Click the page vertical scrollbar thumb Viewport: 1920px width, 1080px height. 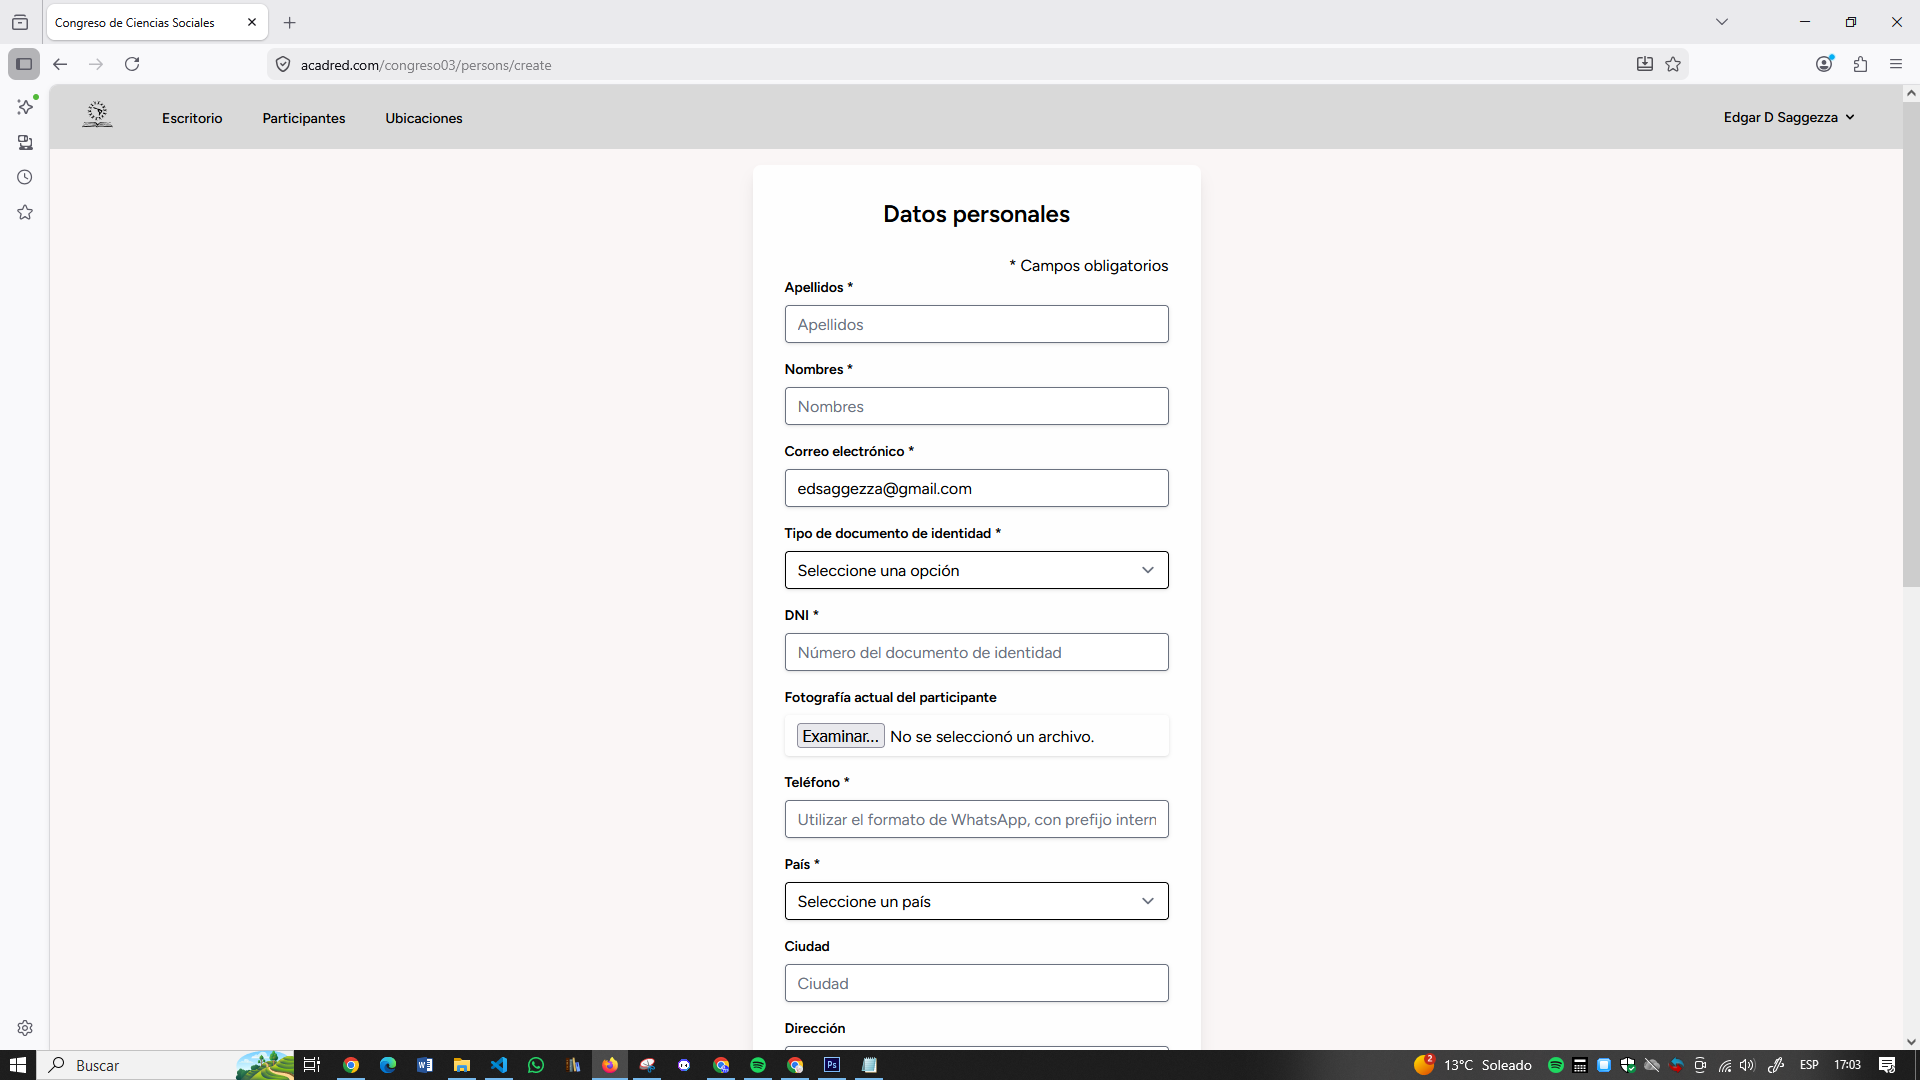click(1911, 343)
